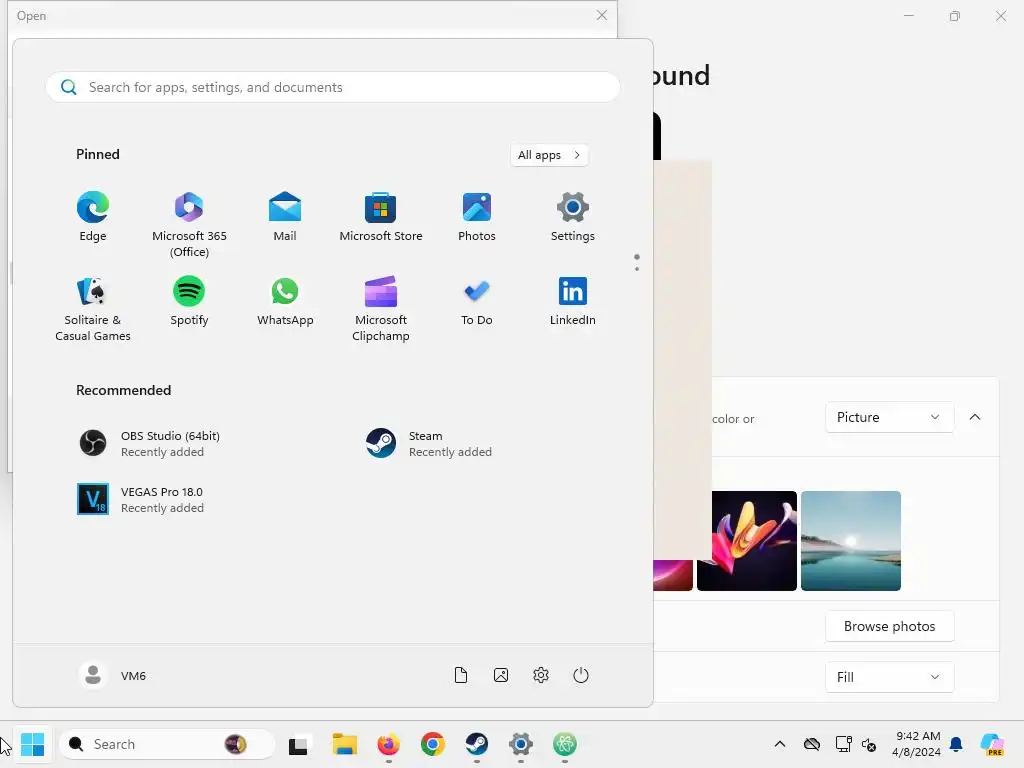1024x768 pixels.
Task: Open Documents folder from Start footer
Action: pyautogui.click(x=460, y=675)
